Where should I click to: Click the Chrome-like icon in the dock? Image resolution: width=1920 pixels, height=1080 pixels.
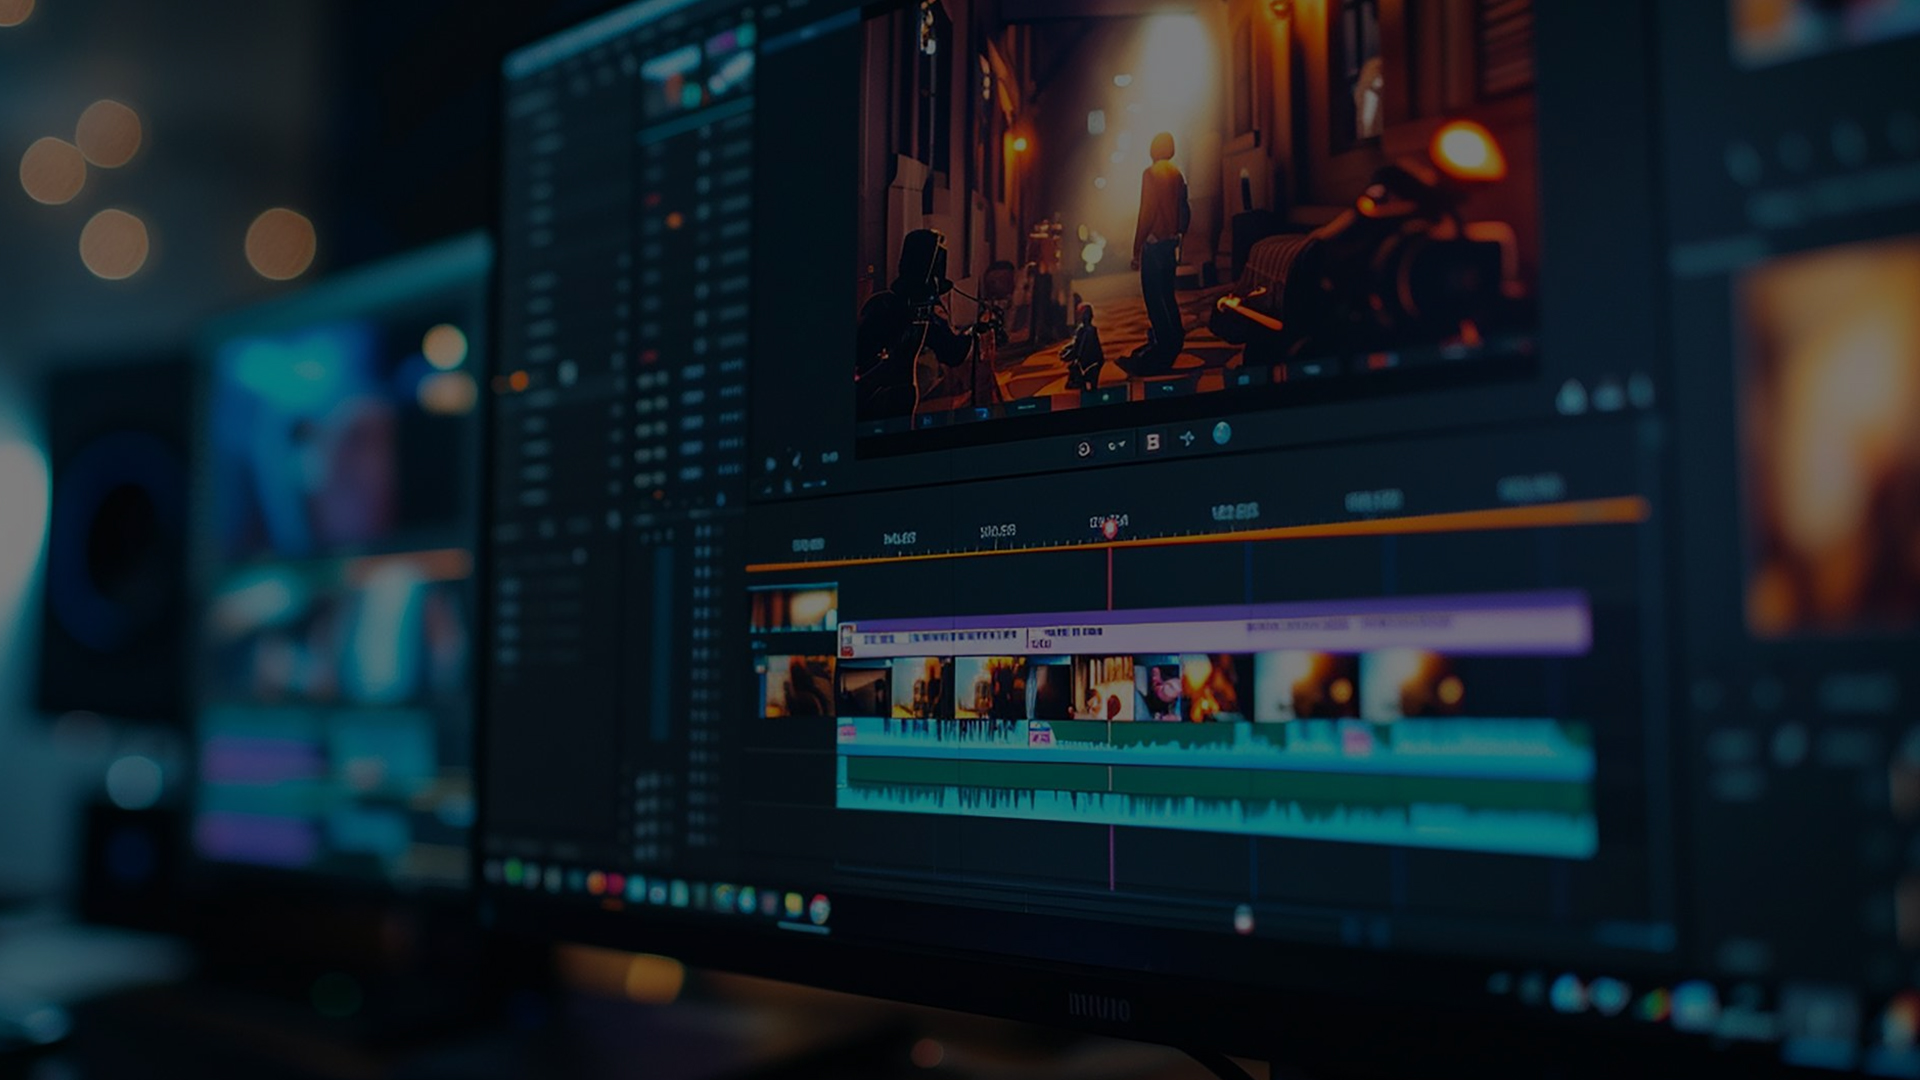coord(819,908)
